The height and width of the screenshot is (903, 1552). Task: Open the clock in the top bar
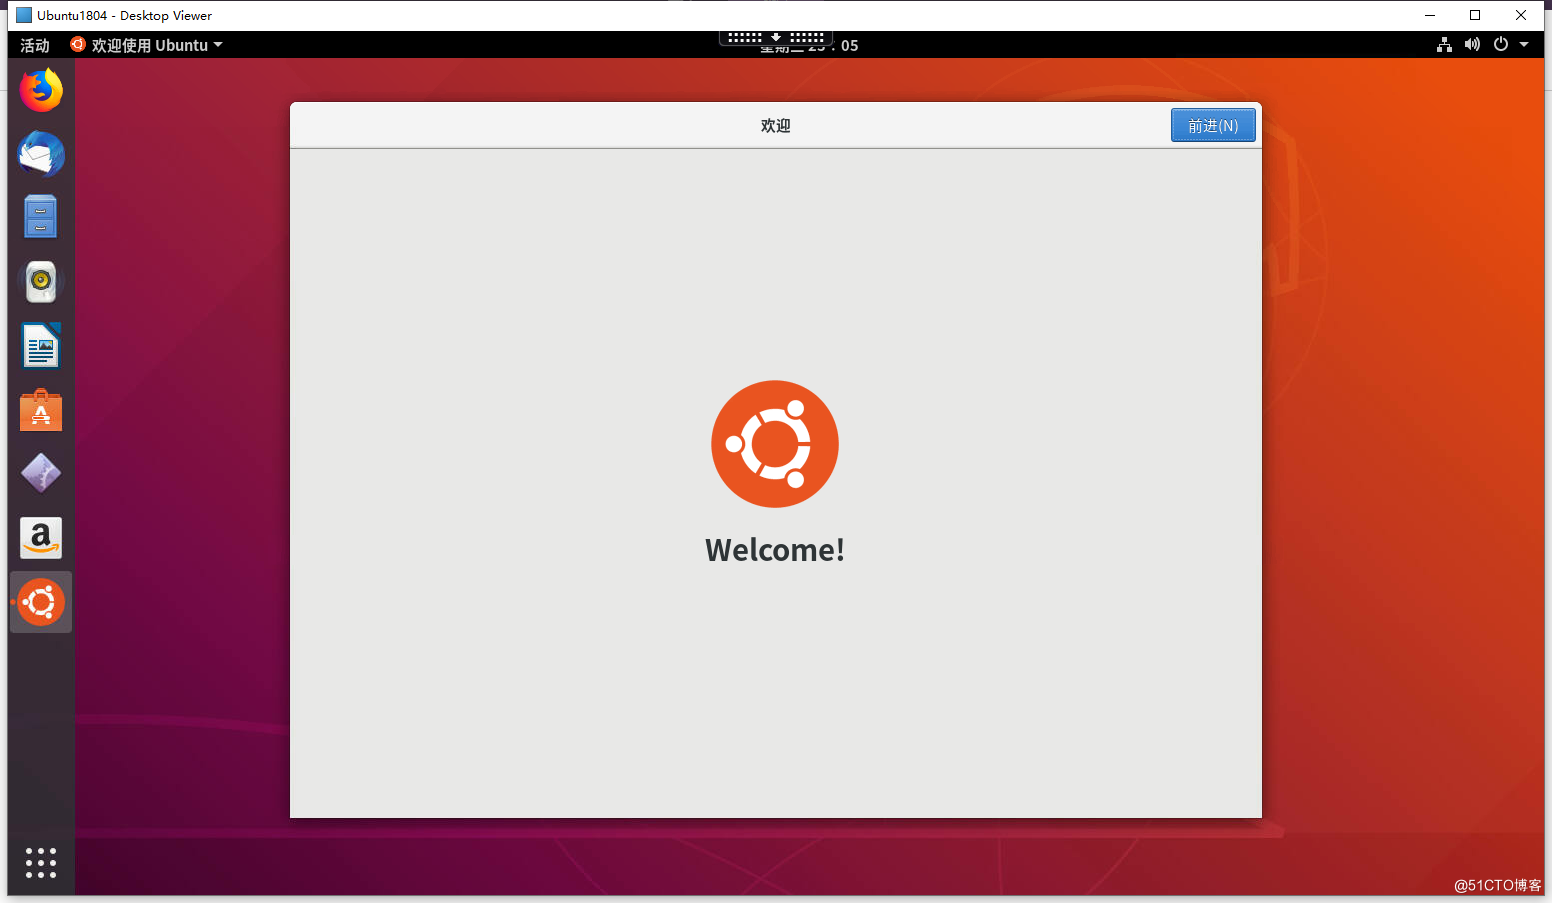coord(809,46)
